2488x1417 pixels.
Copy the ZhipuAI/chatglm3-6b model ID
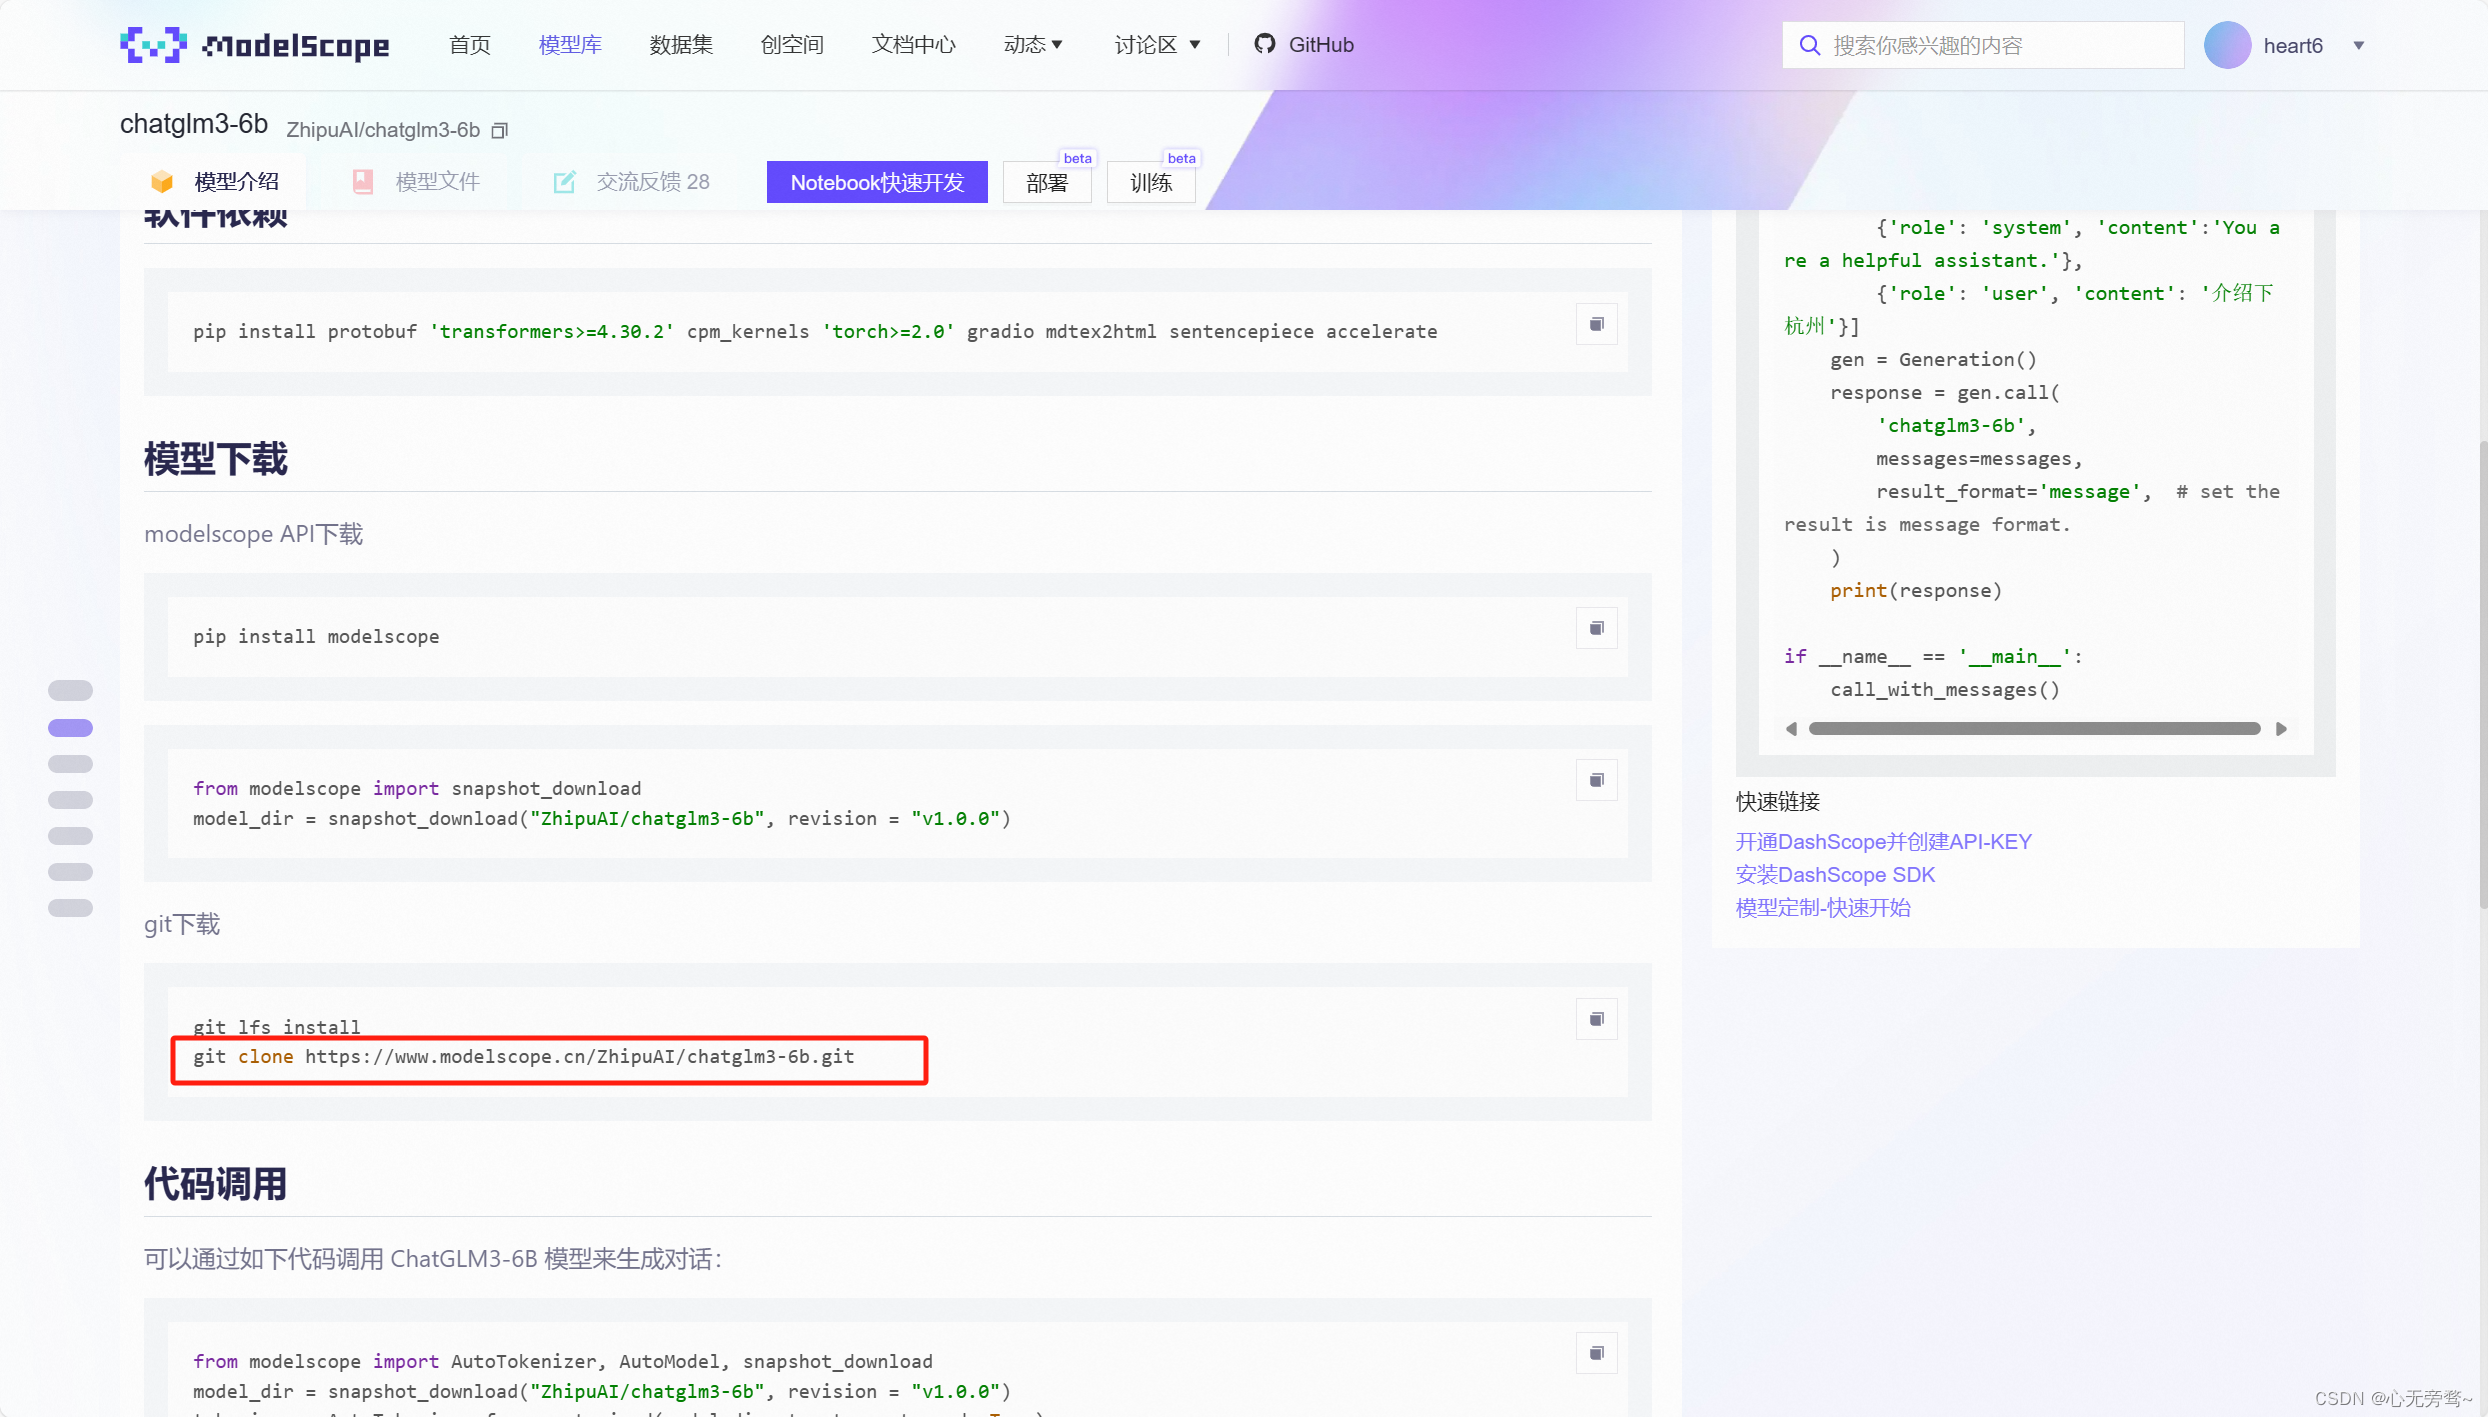click(x=500, y=130)
